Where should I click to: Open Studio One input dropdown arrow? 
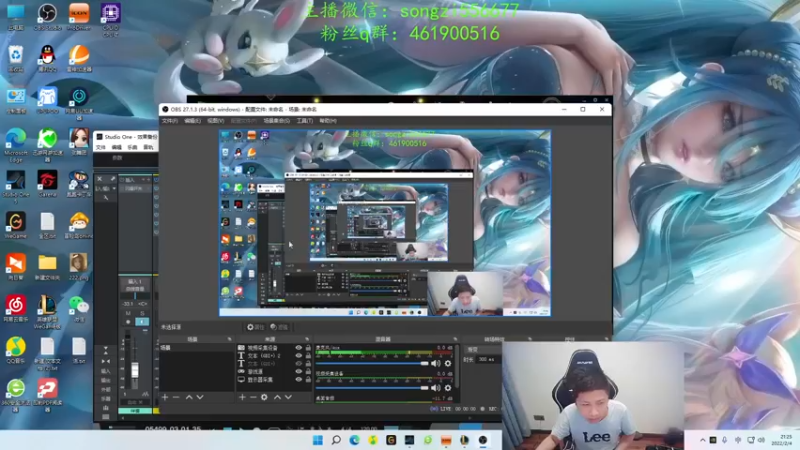tap(114, 188)
